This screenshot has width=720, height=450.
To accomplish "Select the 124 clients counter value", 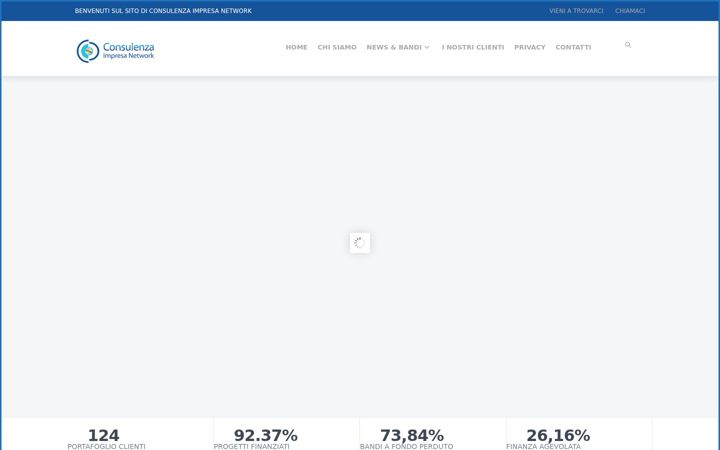I will pyautogui.click(x=103, y=435).
